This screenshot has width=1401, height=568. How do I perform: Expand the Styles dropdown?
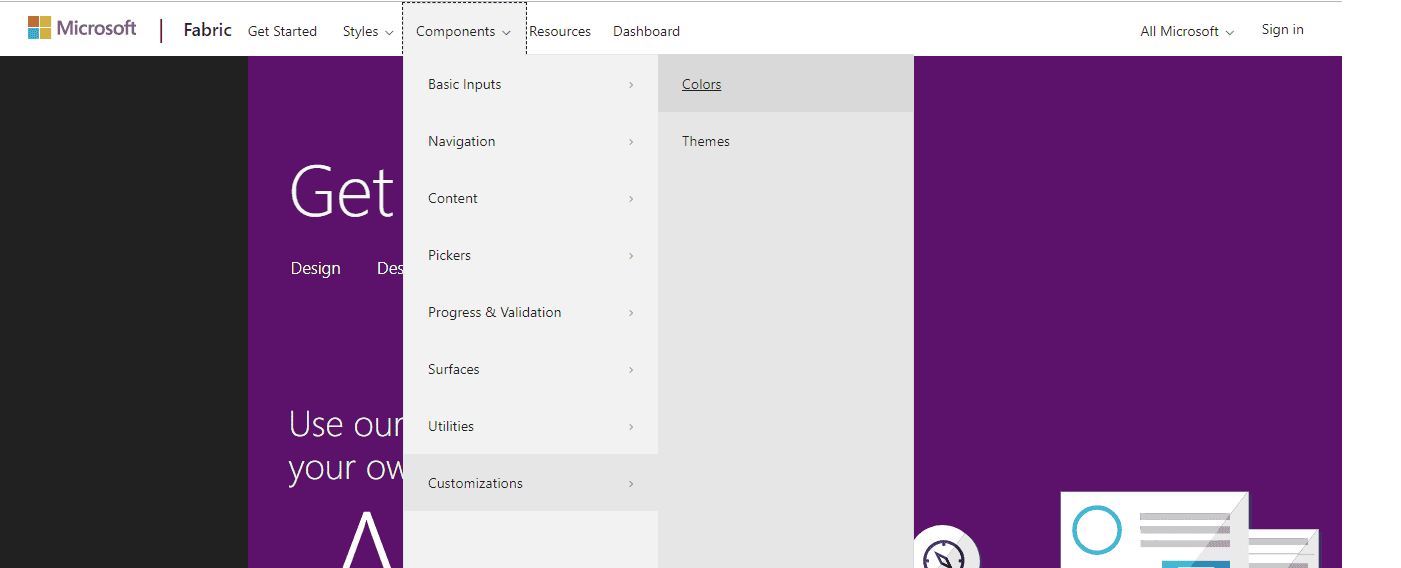pyautogui.click(x=367, y=31)
